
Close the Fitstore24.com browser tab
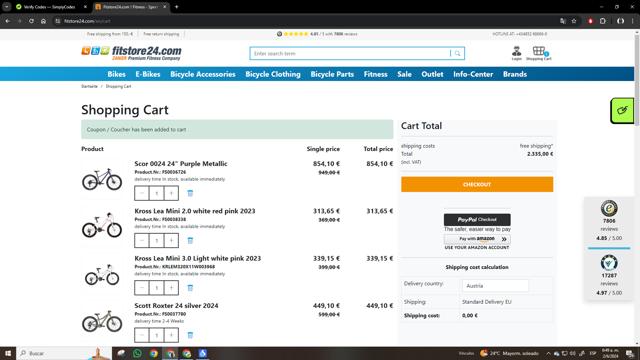164,7
